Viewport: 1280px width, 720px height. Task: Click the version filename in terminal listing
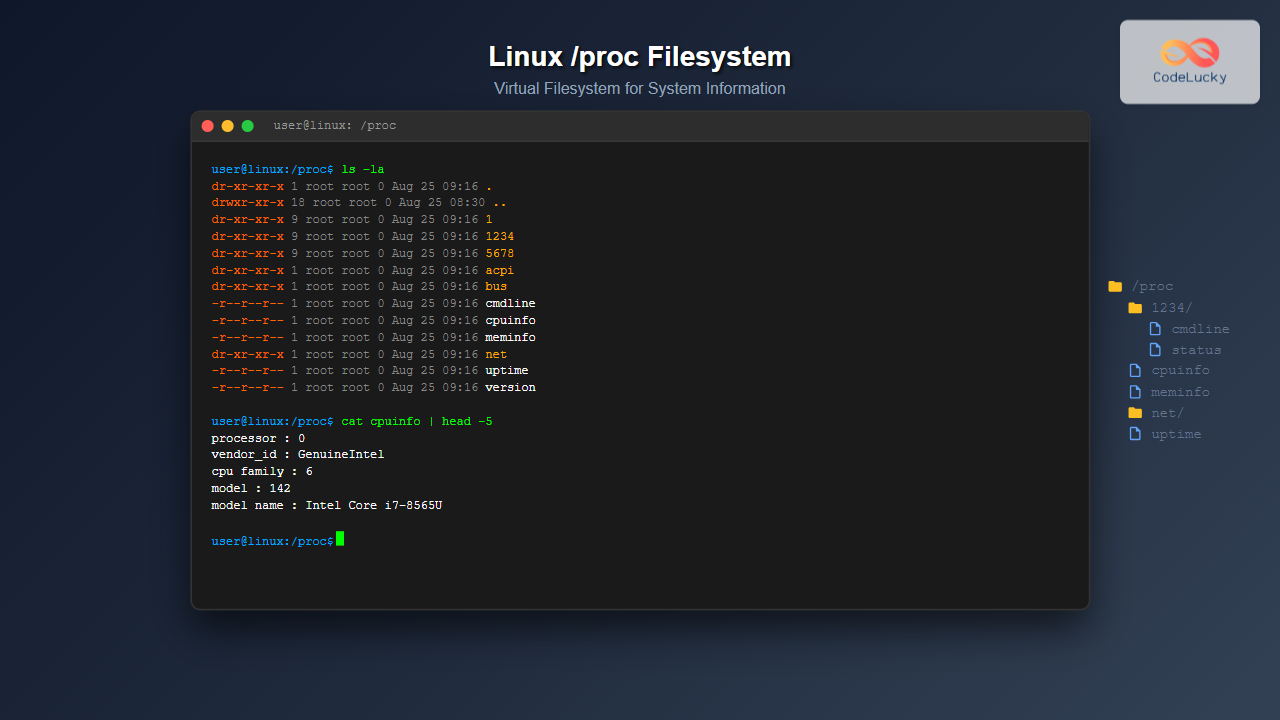[x=510, y=387]
